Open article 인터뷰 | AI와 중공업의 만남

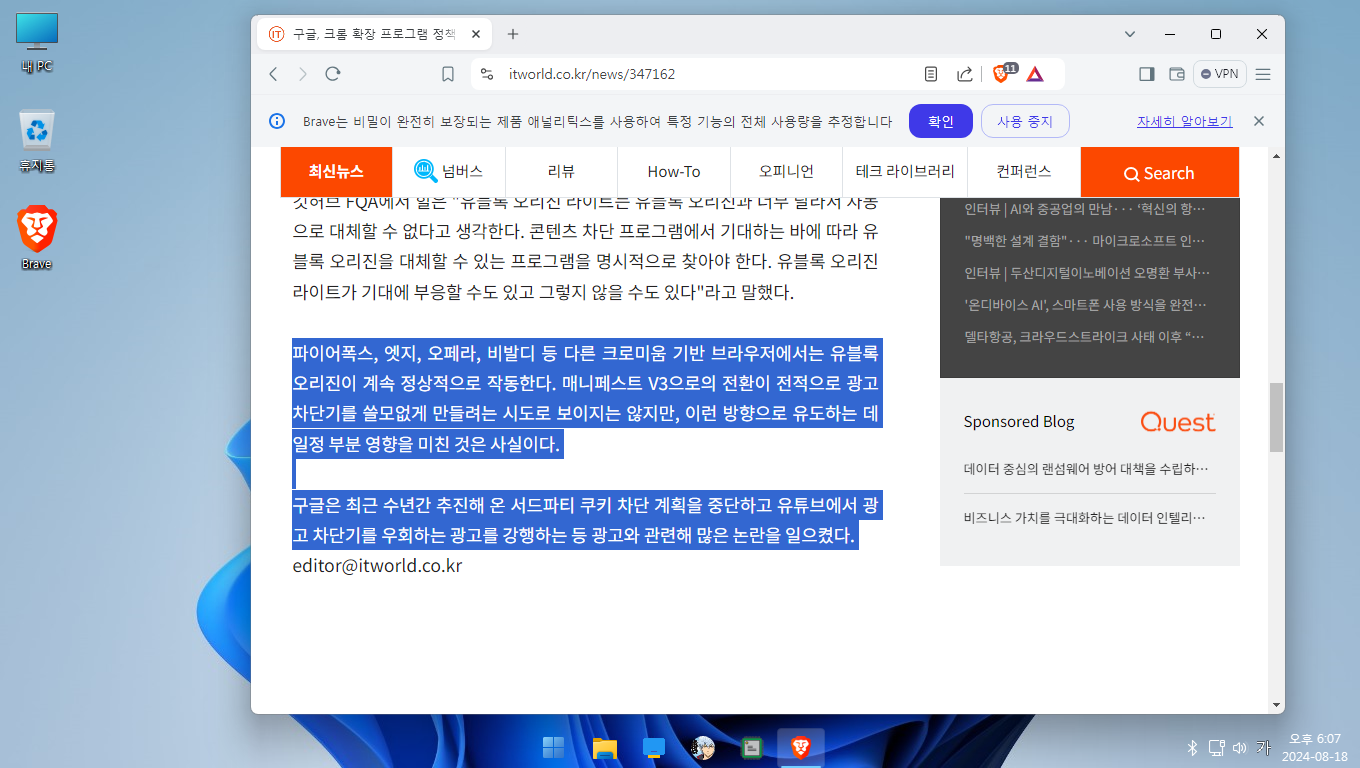[x=1086, y=209]
